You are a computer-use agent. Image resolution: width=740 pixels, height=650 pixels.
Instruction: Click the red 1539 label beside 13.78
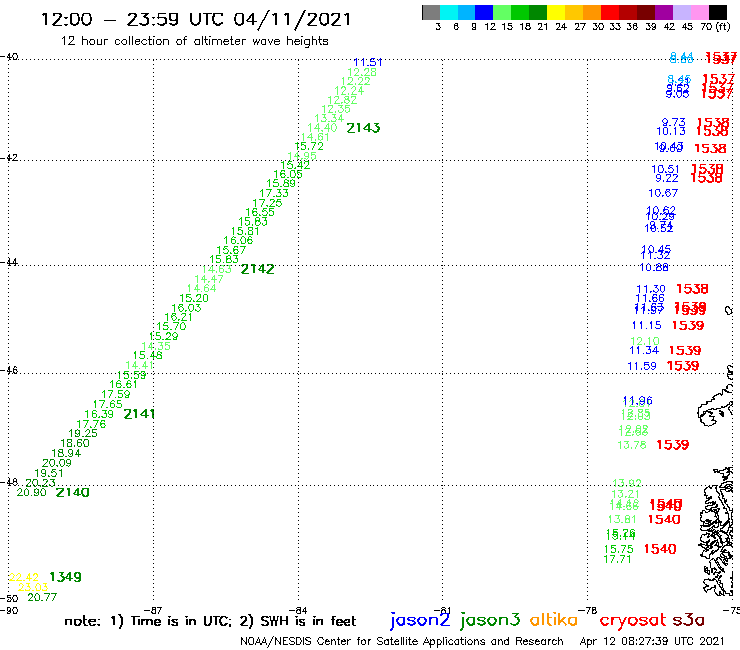tap(673, 445)
